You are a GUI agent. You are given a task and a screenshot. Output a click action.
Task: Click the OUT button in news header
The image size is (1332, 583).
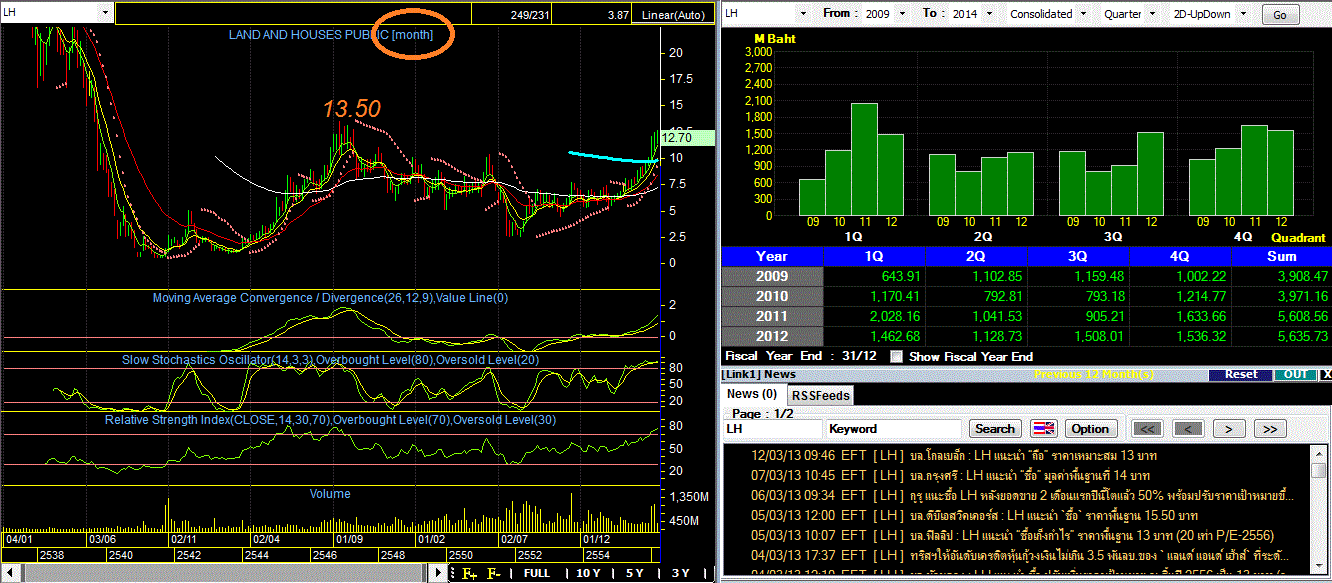point(1295,374)
